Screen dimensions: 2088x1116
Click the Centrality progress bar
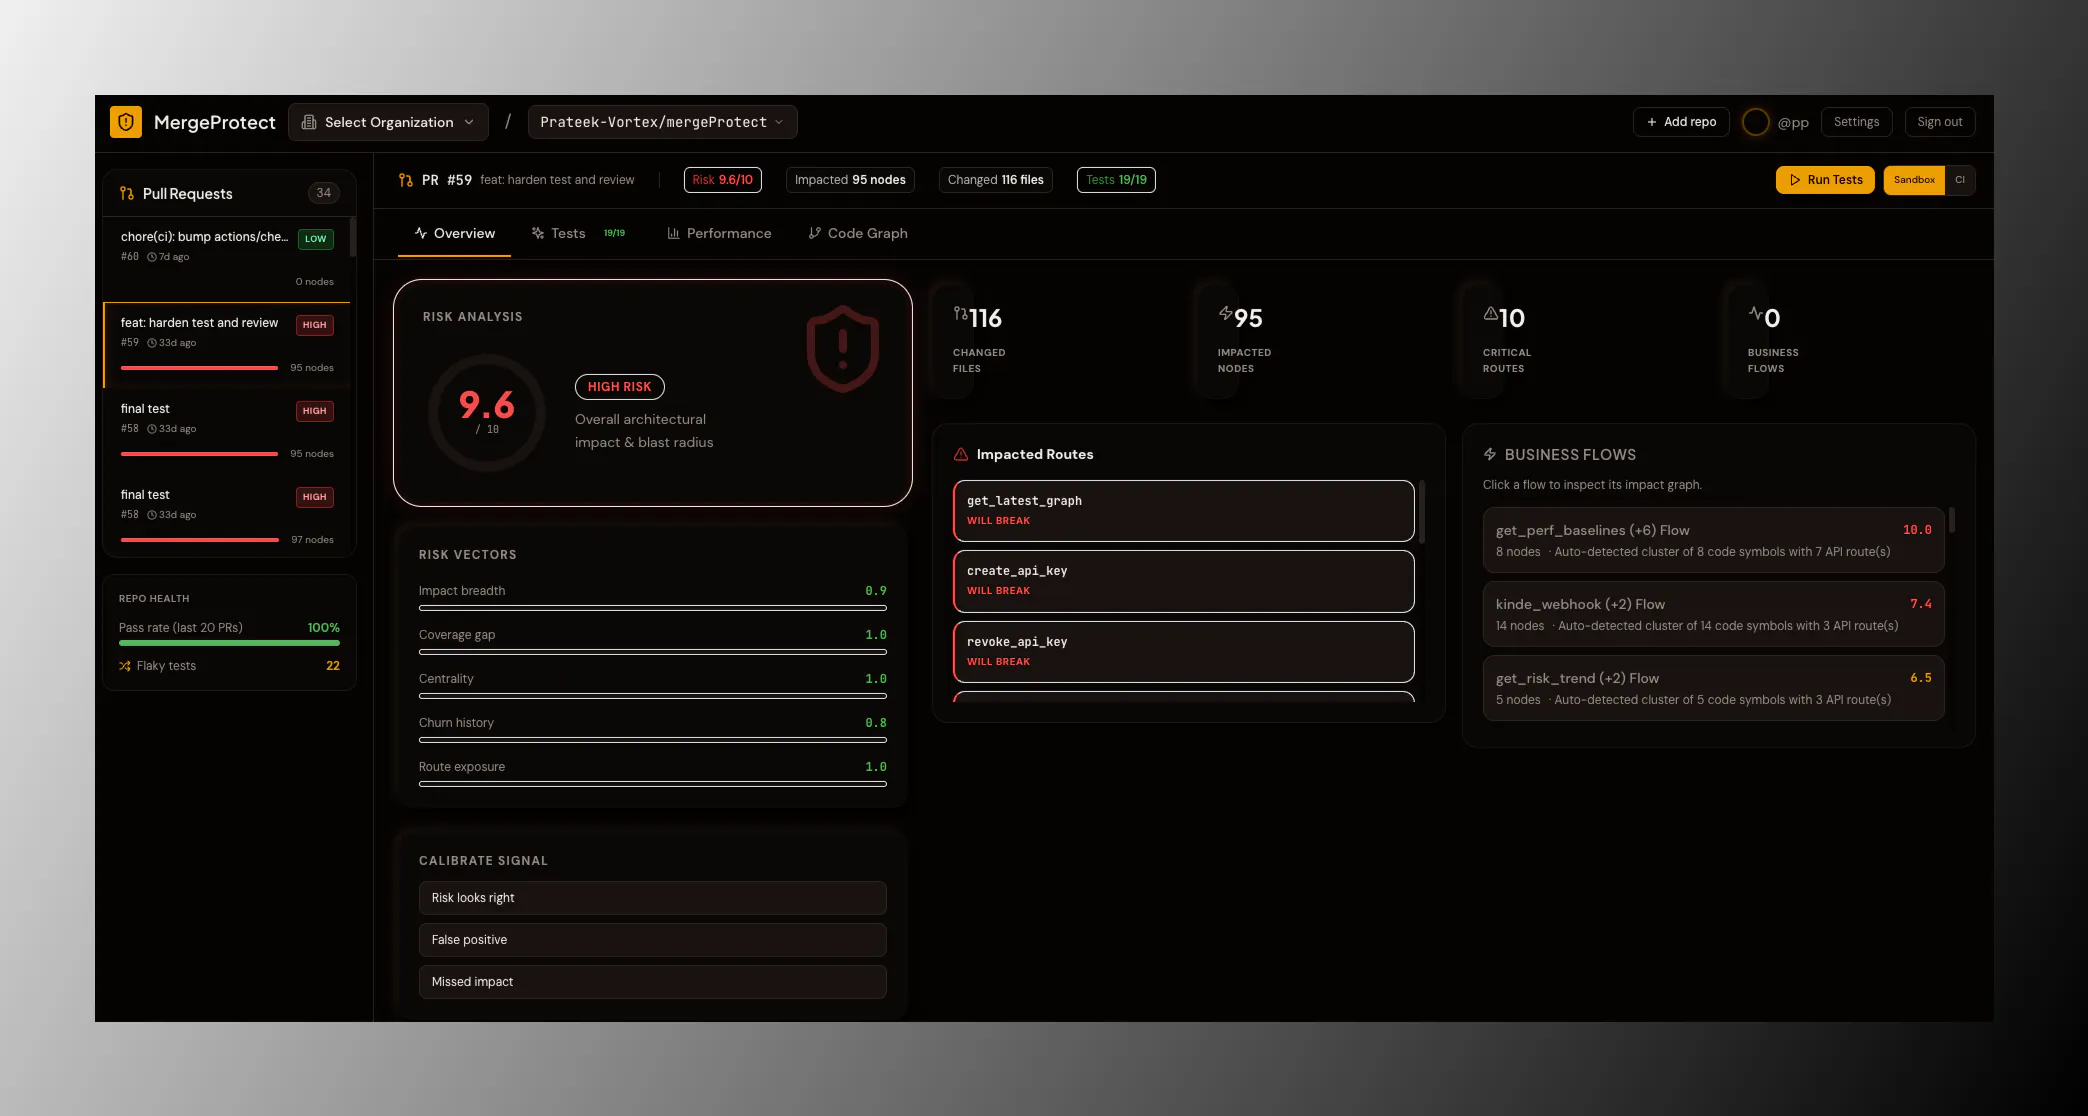[x=652, y=696]
